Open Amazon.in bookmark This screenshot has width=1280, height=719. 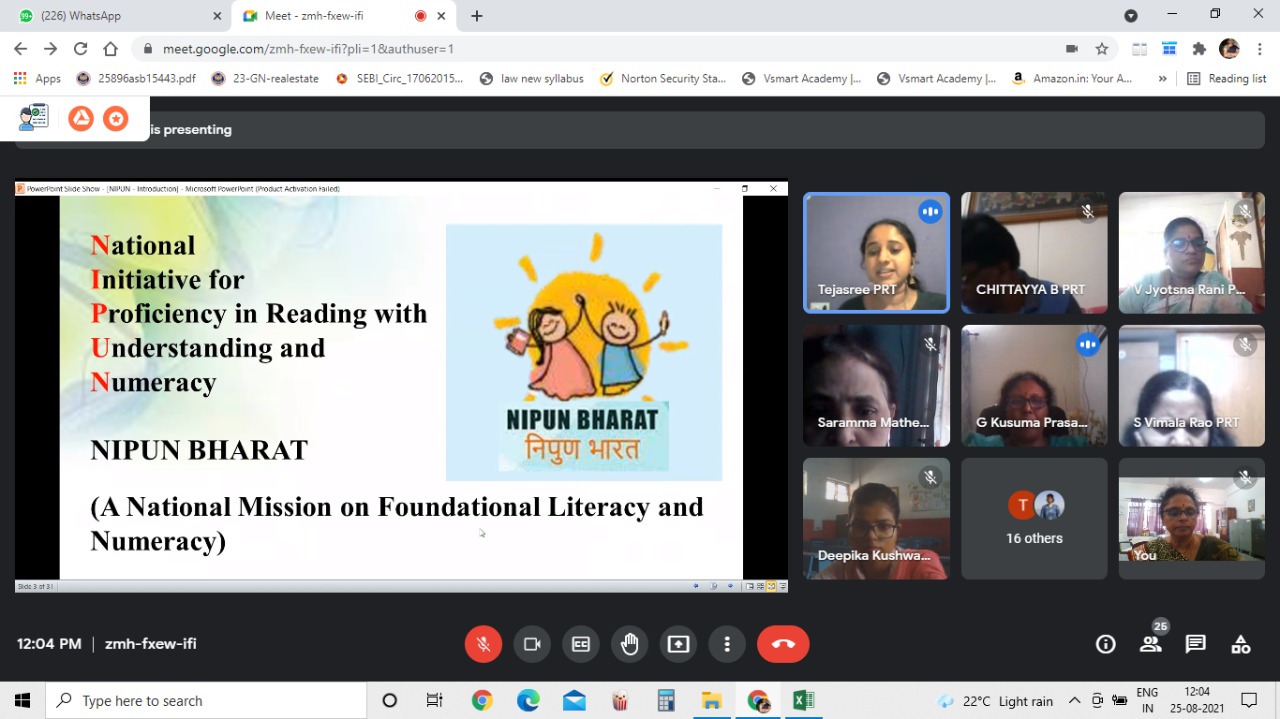point(1072,78)
